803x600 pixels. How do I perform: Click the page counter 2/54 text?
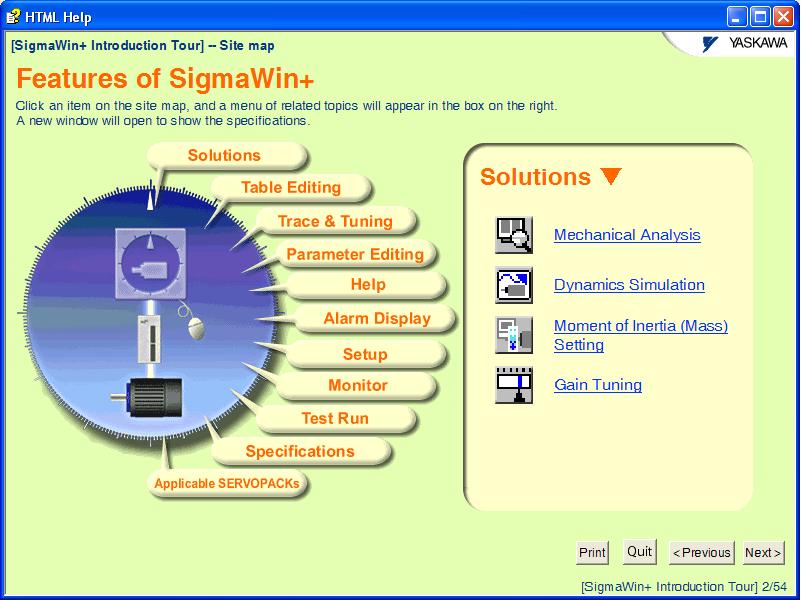click(774, 587)
